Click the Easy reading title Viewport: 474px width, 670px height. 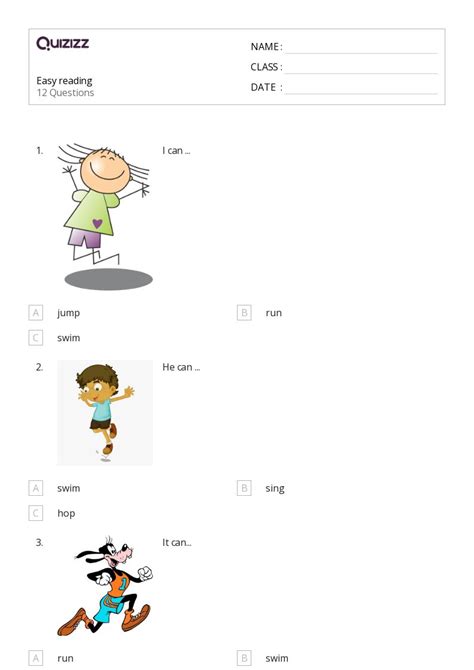pos(64,81)
